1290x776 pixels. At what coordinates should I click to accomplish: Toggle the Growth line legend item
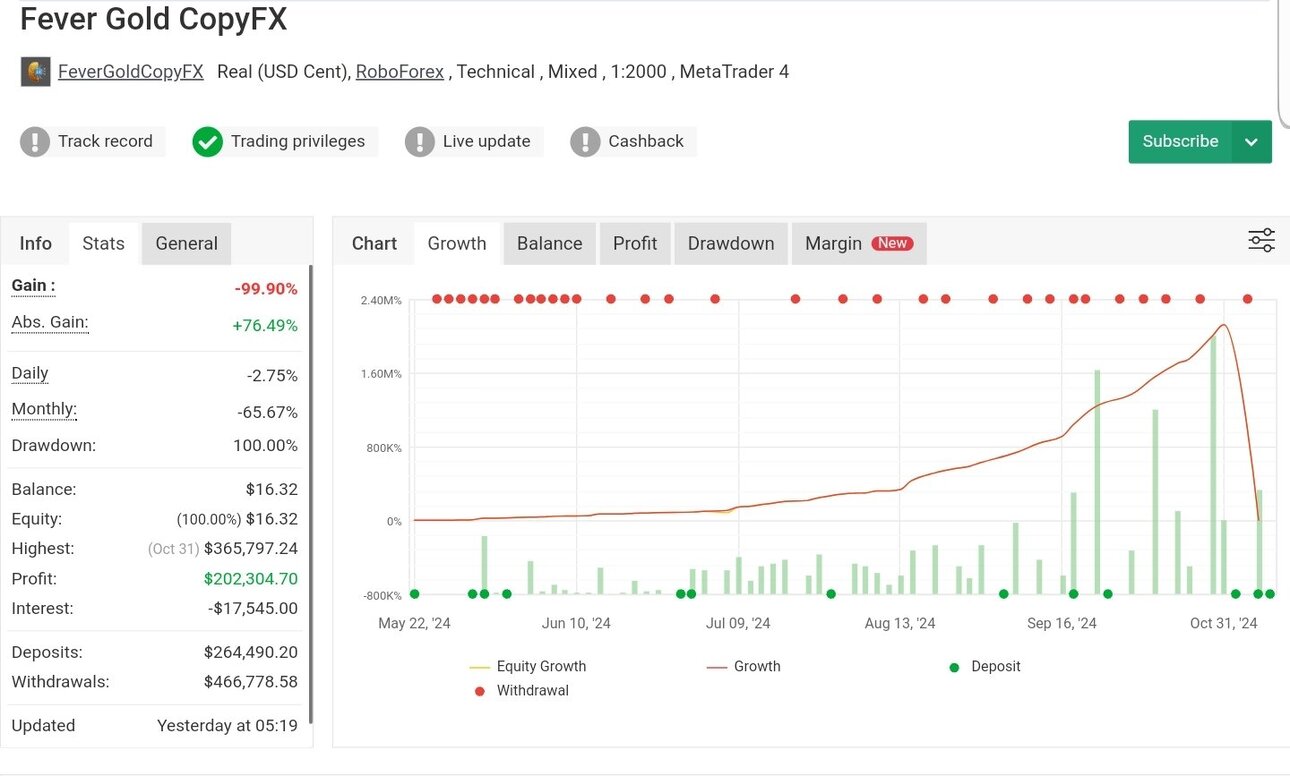coord(743,666)
